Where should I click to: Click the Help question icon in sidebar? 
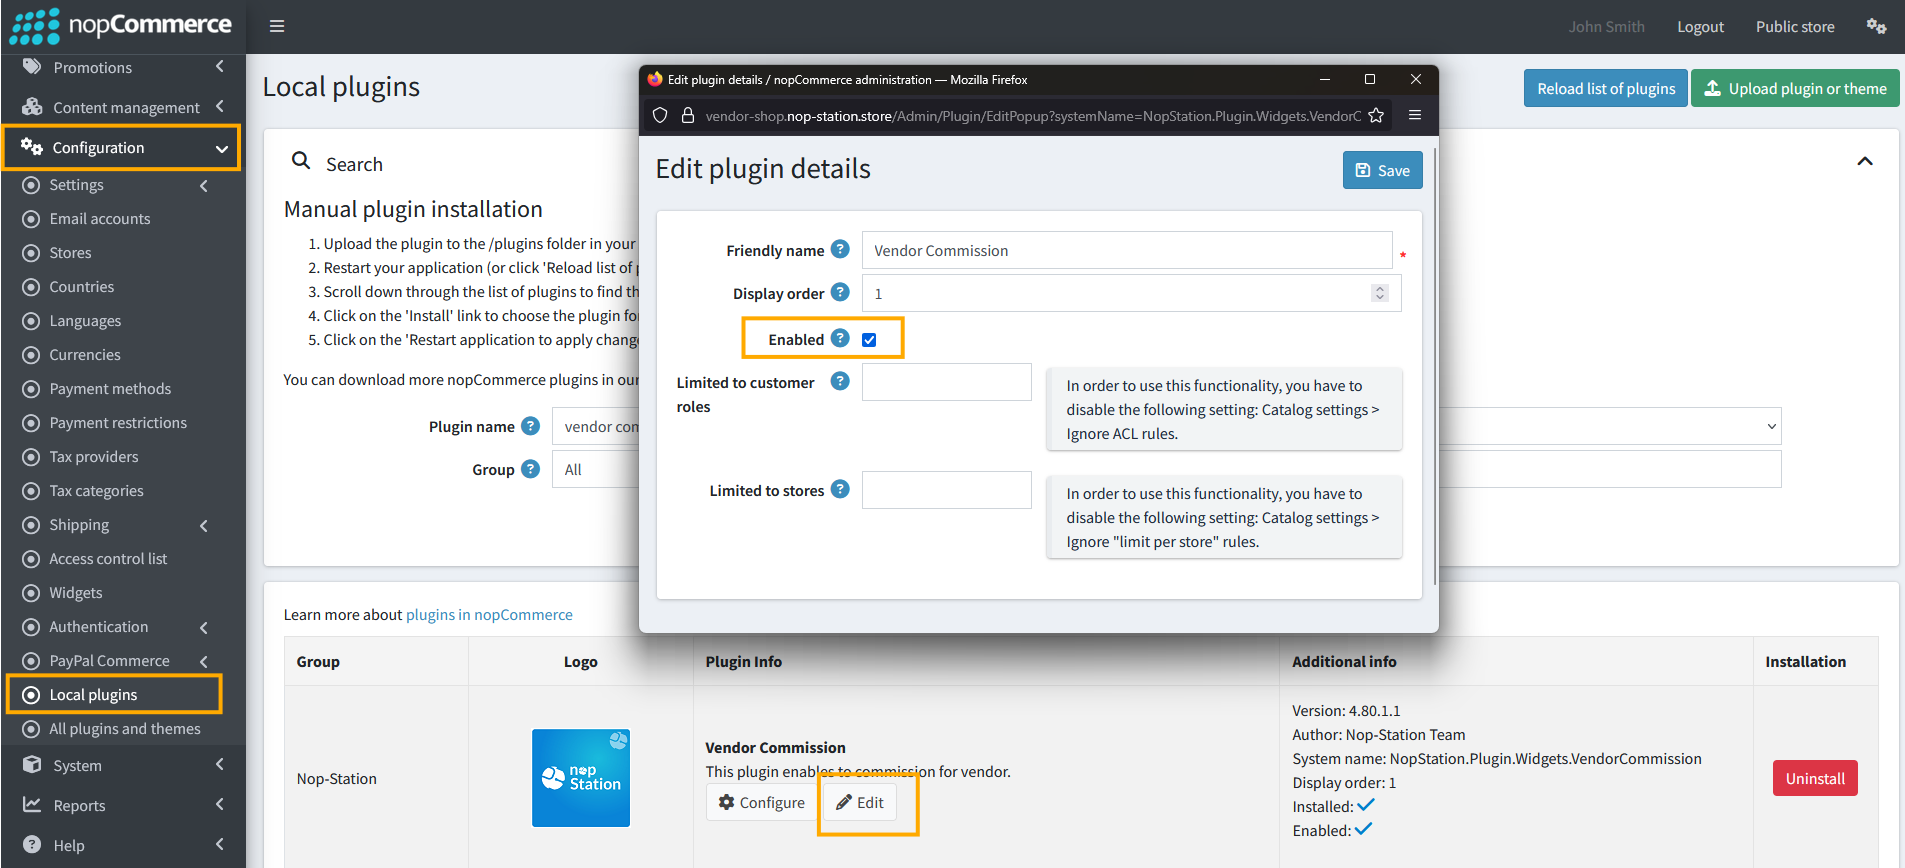[32, 844]
